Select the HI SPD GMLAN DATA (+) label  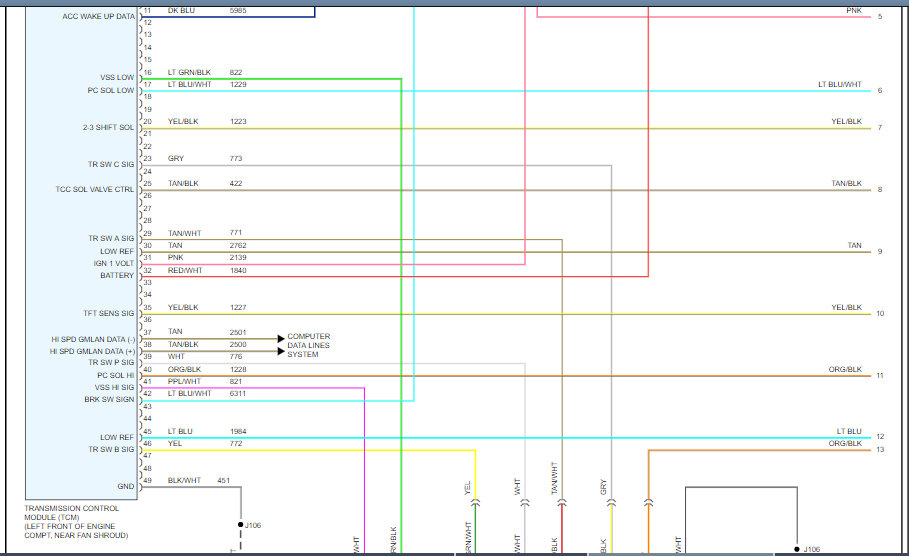coord(92,351)
